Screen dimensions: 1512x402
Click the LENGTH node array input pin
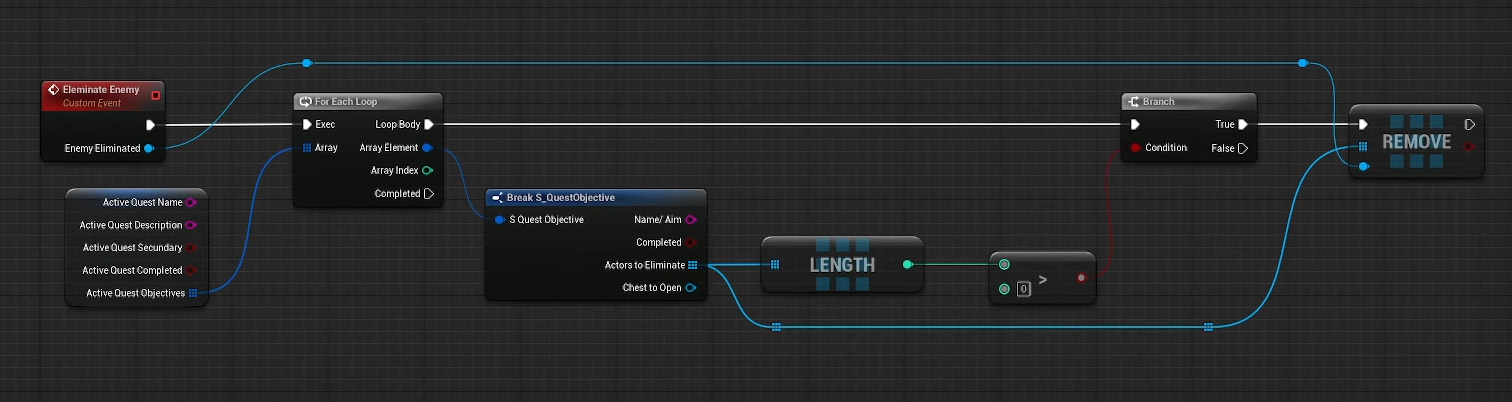[775, 265]
